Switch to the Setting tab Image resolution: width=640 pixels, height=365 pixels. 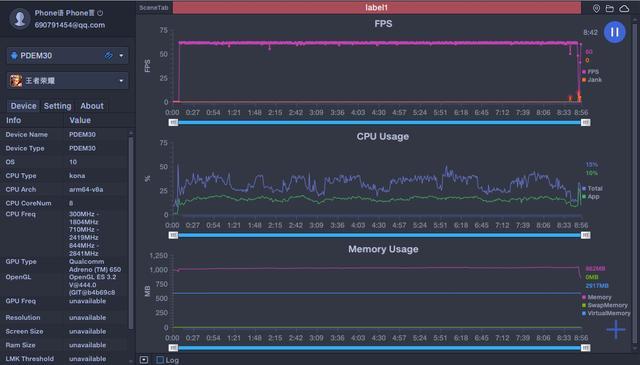58,106
